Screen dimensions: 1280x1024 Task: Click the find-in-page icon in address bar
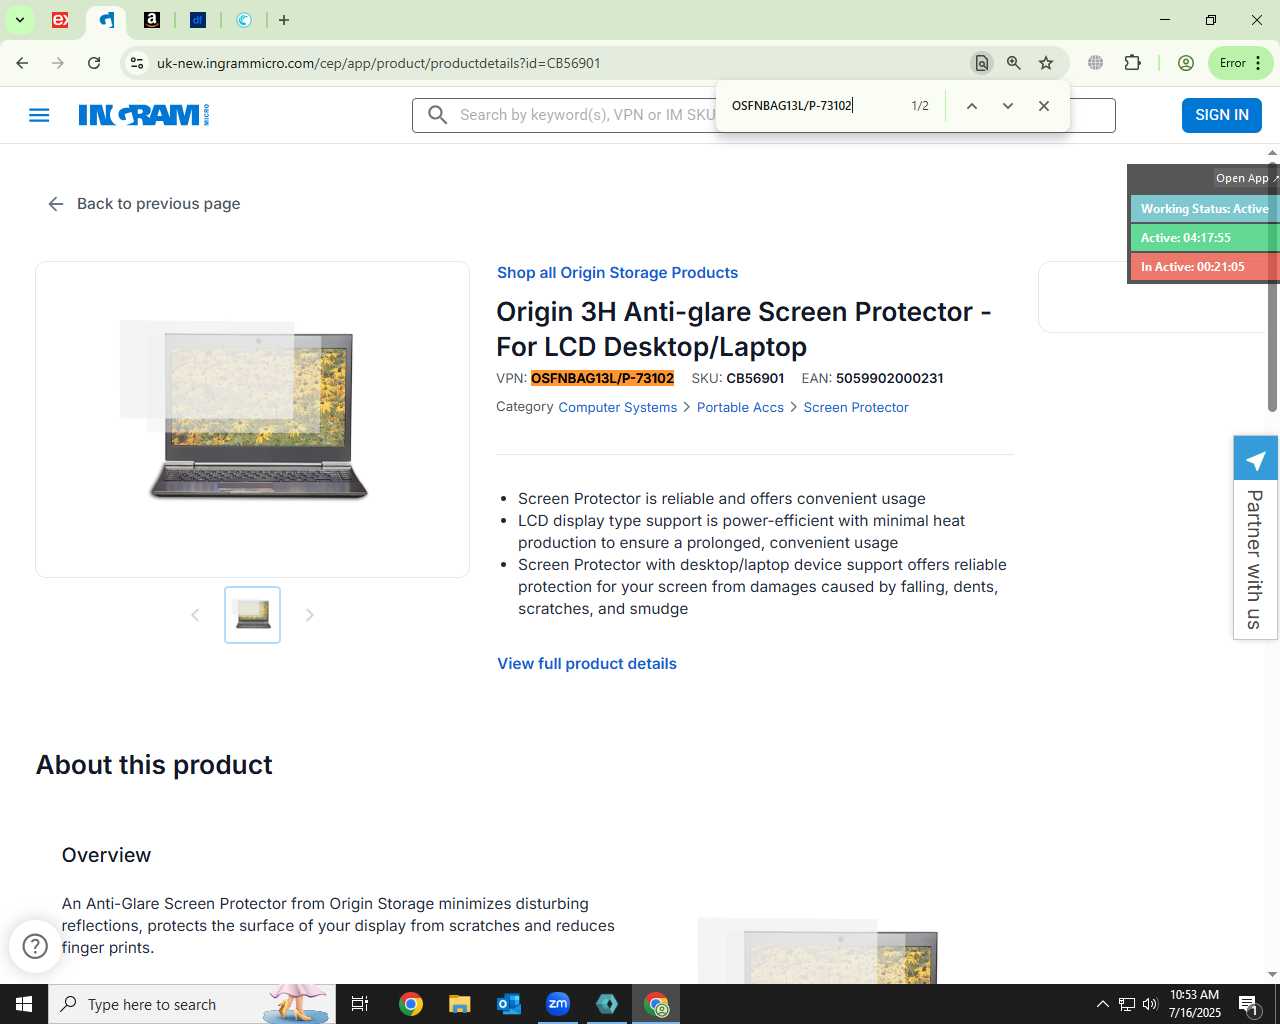[x=982, y=63]
